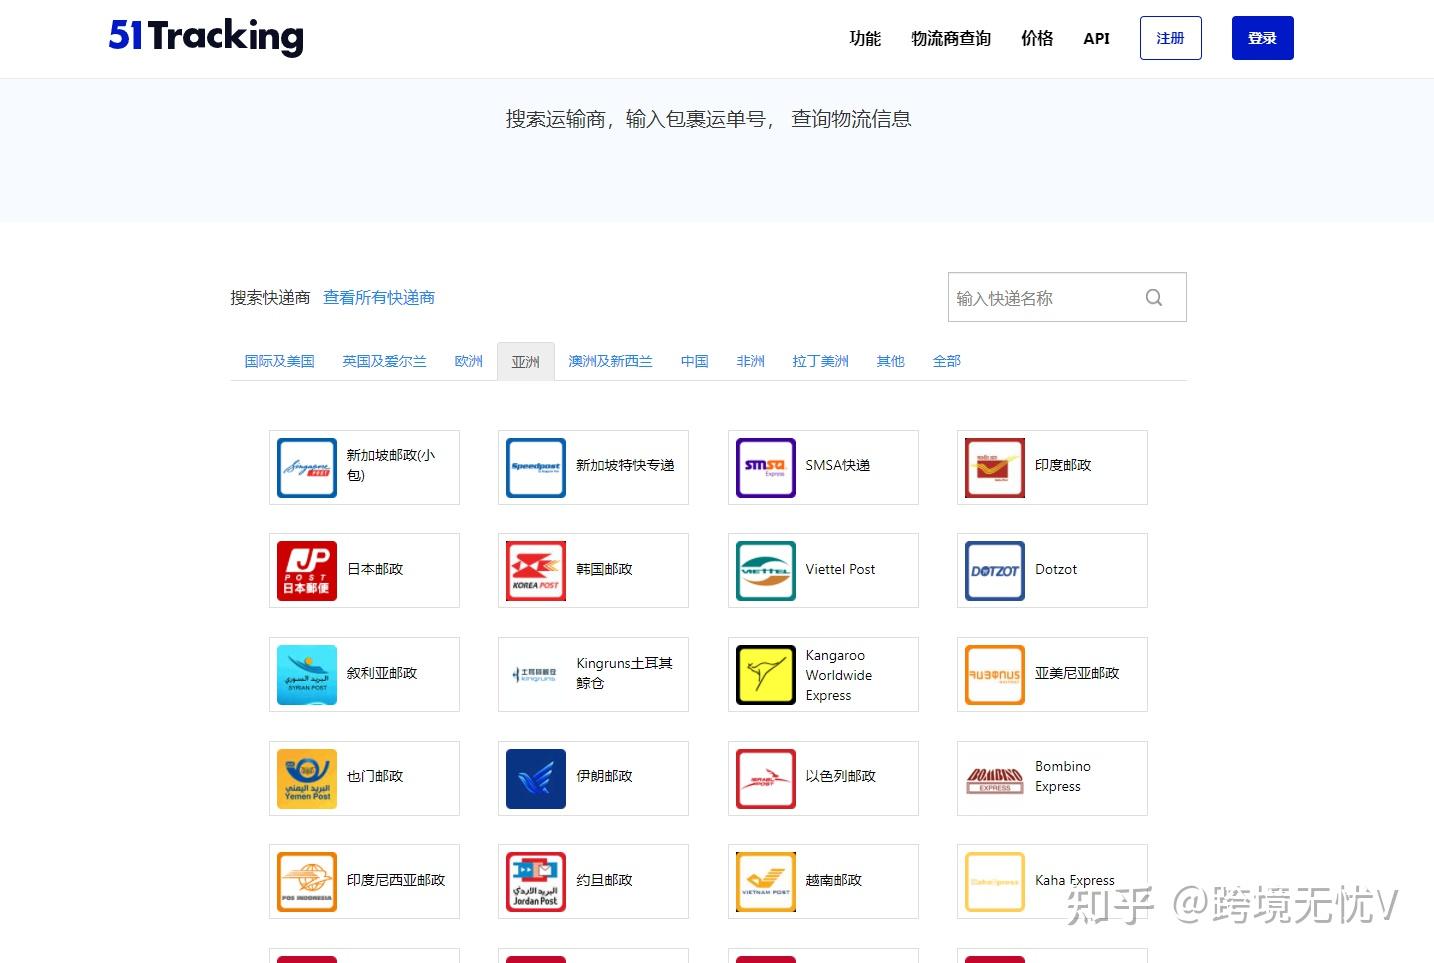
Task: Open the Bombino Express logo
Action: click(x=995, y=779)
